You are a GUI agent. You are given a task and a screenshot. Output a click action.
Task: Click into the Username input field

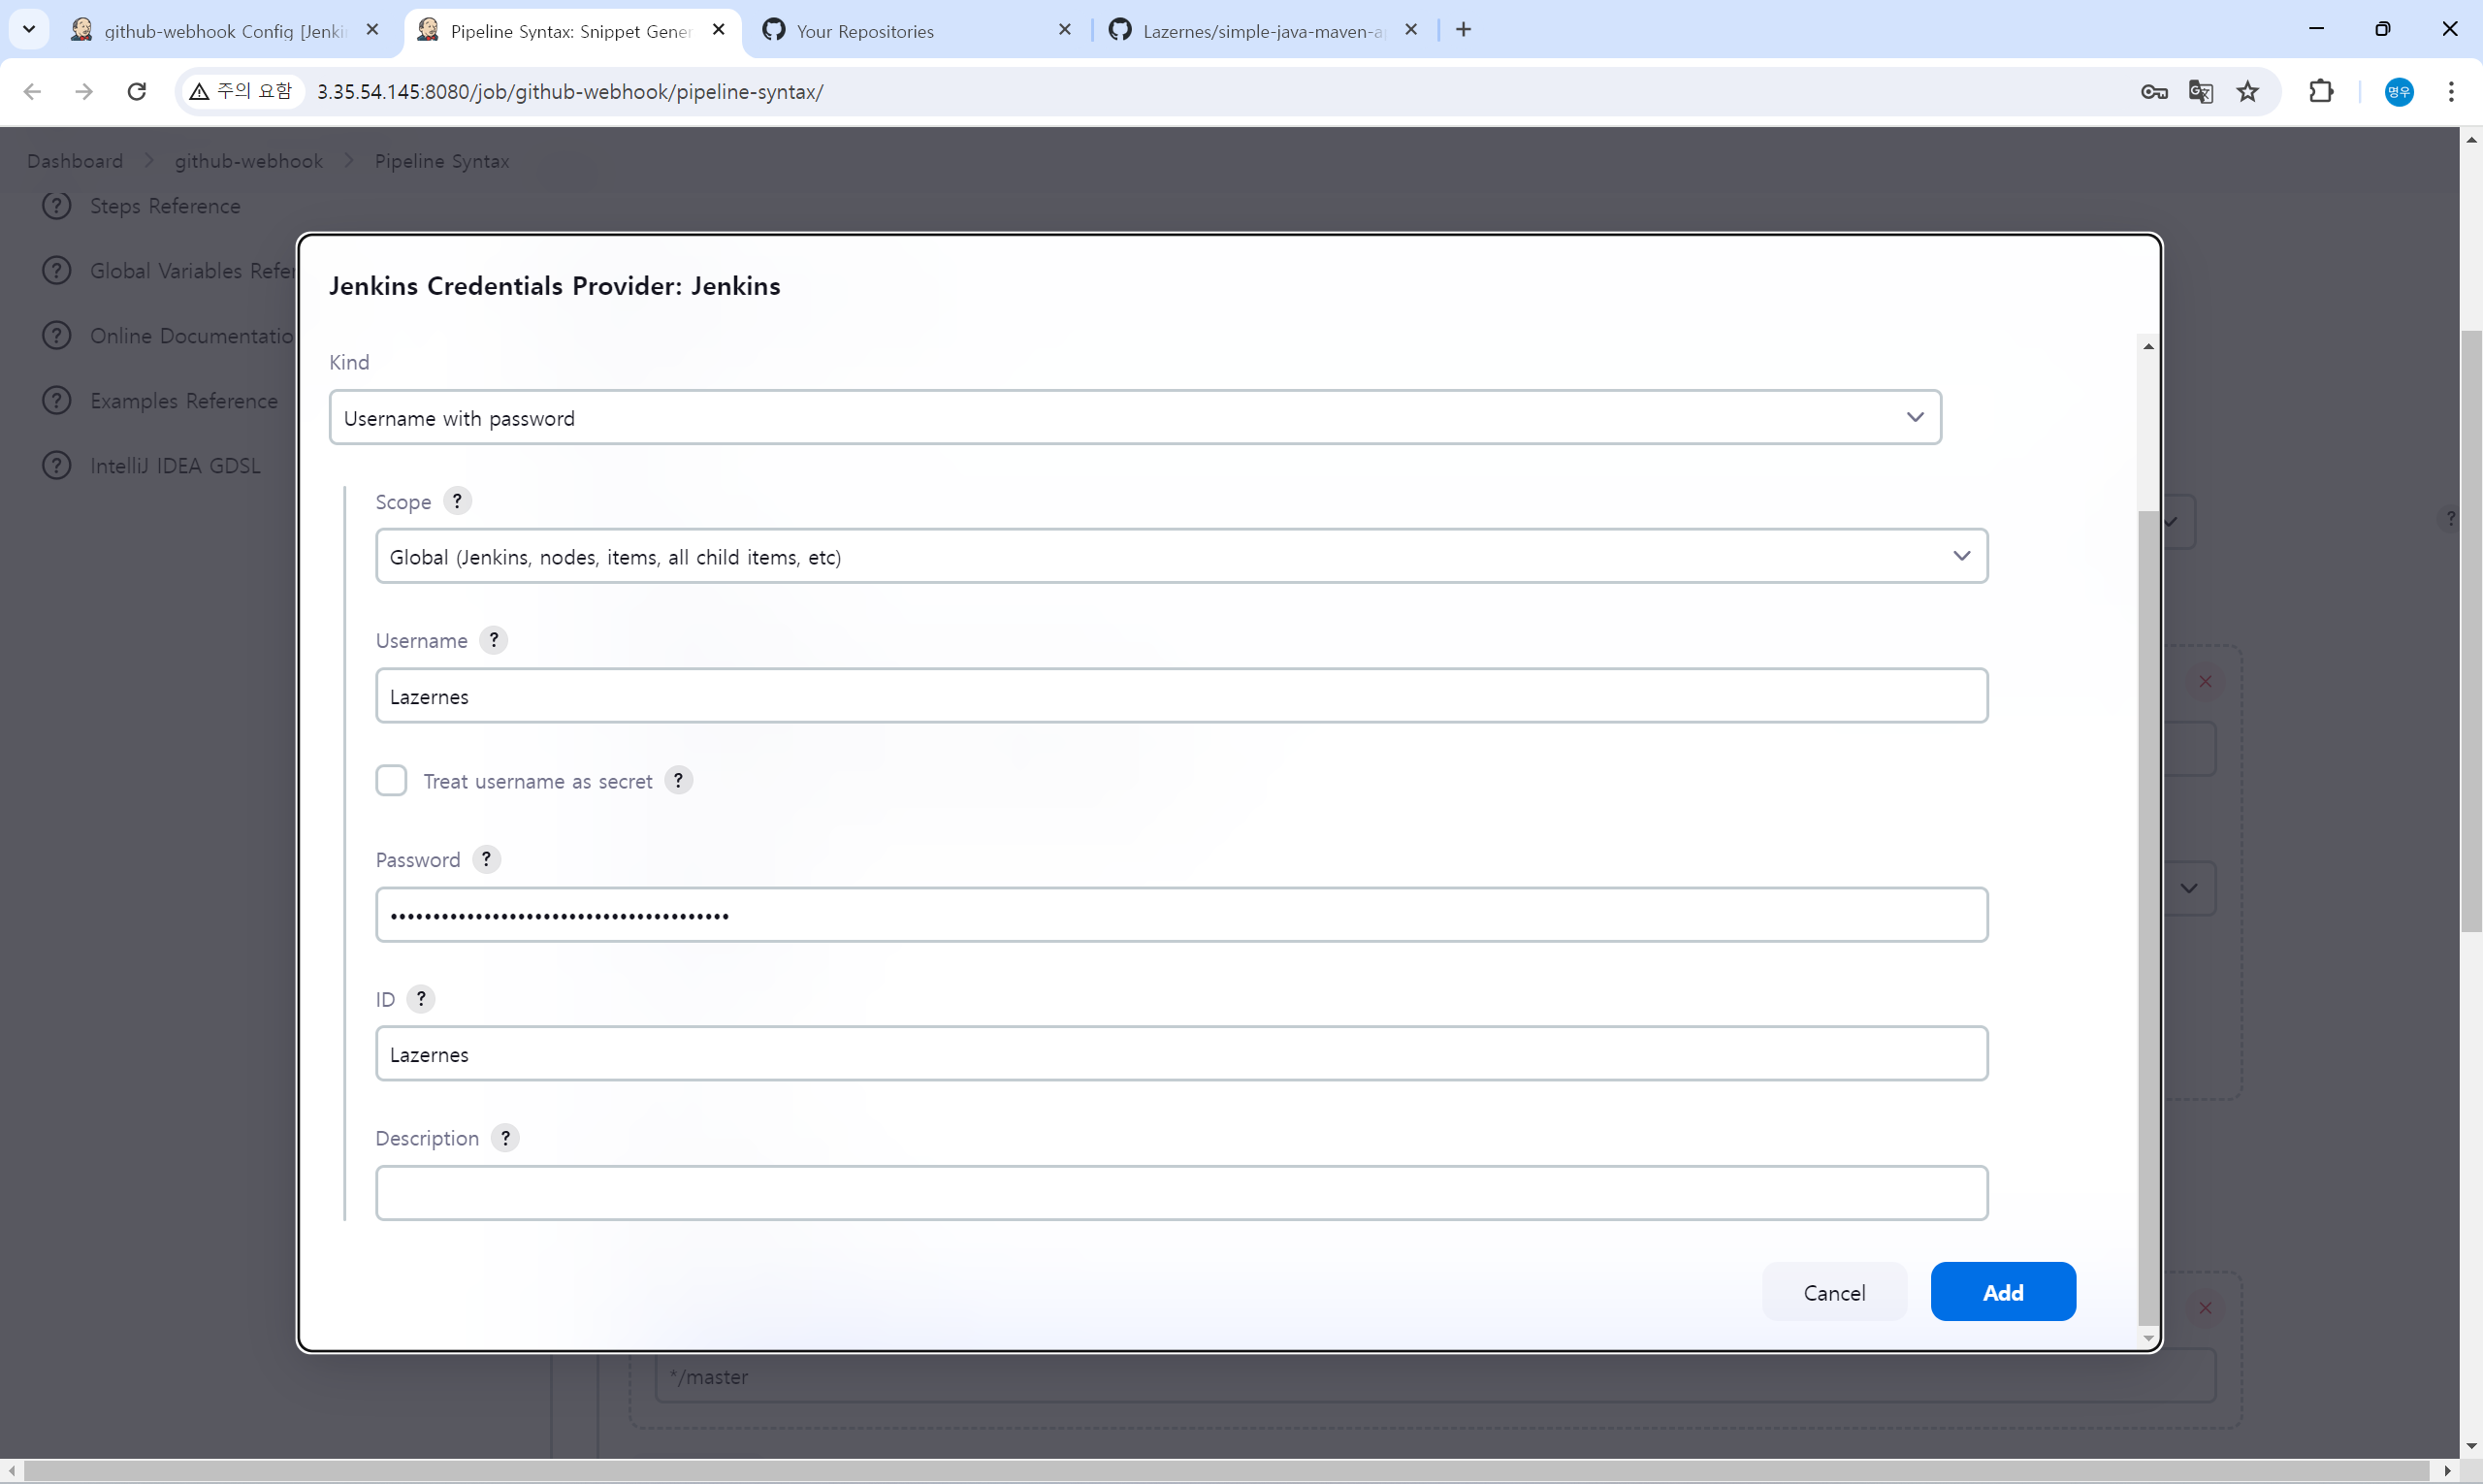click(x=1181, y=695)
